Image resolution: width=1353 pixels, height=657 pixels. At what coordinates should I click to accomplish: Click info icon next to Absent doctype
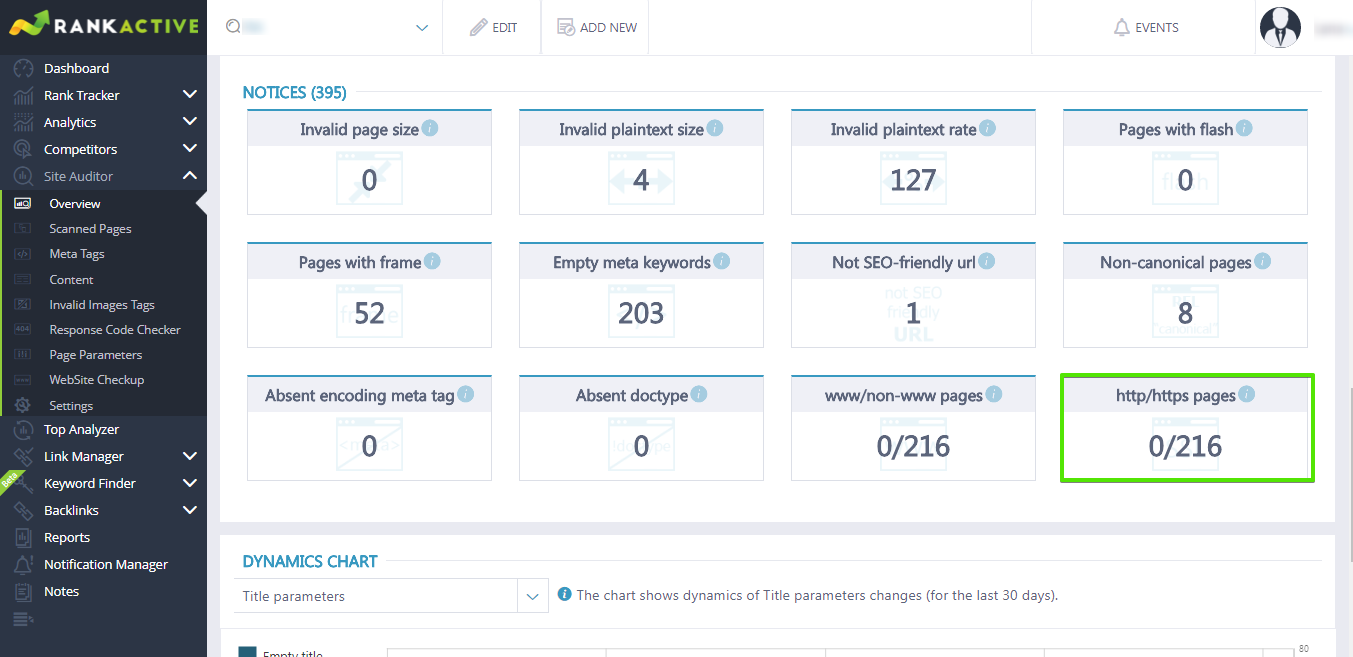[699, 394]
